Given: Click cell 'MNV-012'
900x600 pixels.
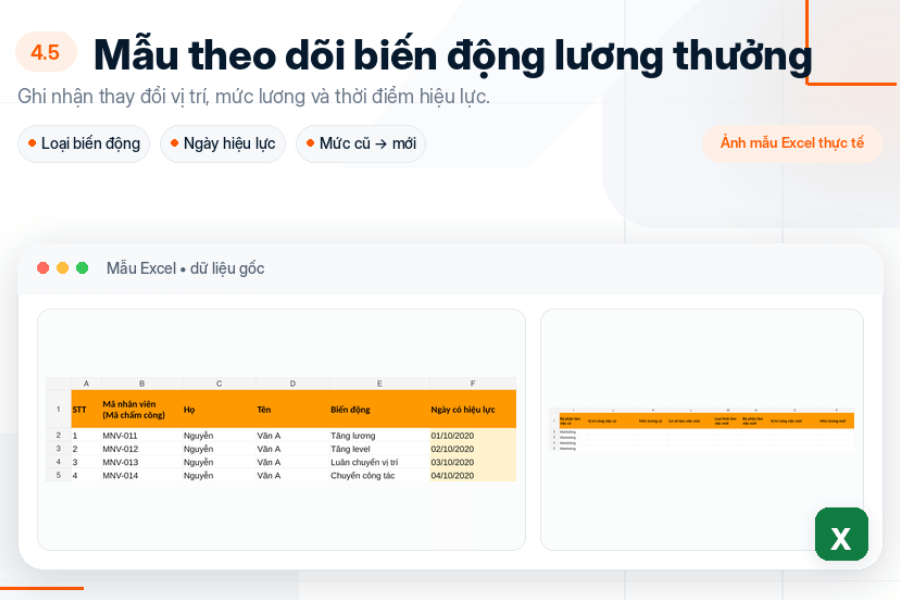Looking at the screenshot, I should [142, 449].
